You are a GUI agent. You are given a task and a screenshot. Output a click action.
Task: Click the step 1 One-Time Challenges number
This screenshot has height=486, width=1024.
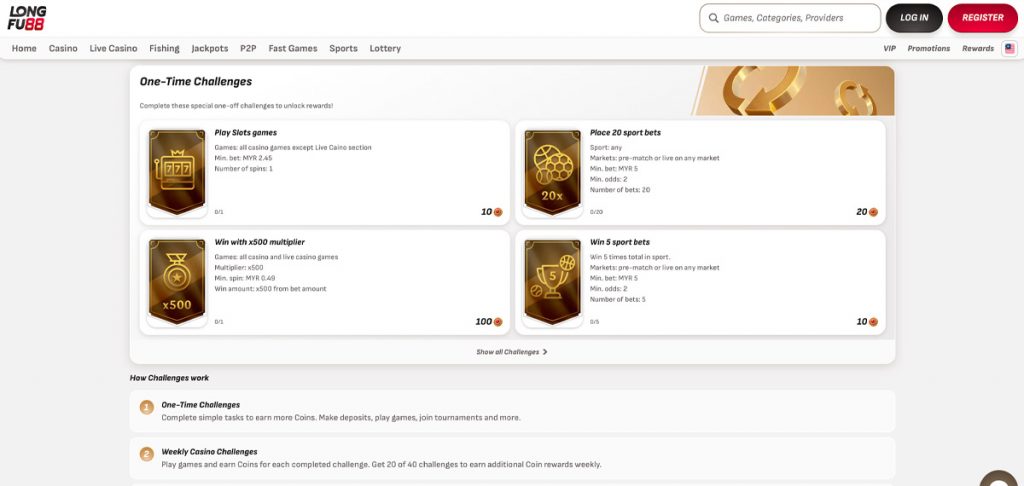[147, 407]
